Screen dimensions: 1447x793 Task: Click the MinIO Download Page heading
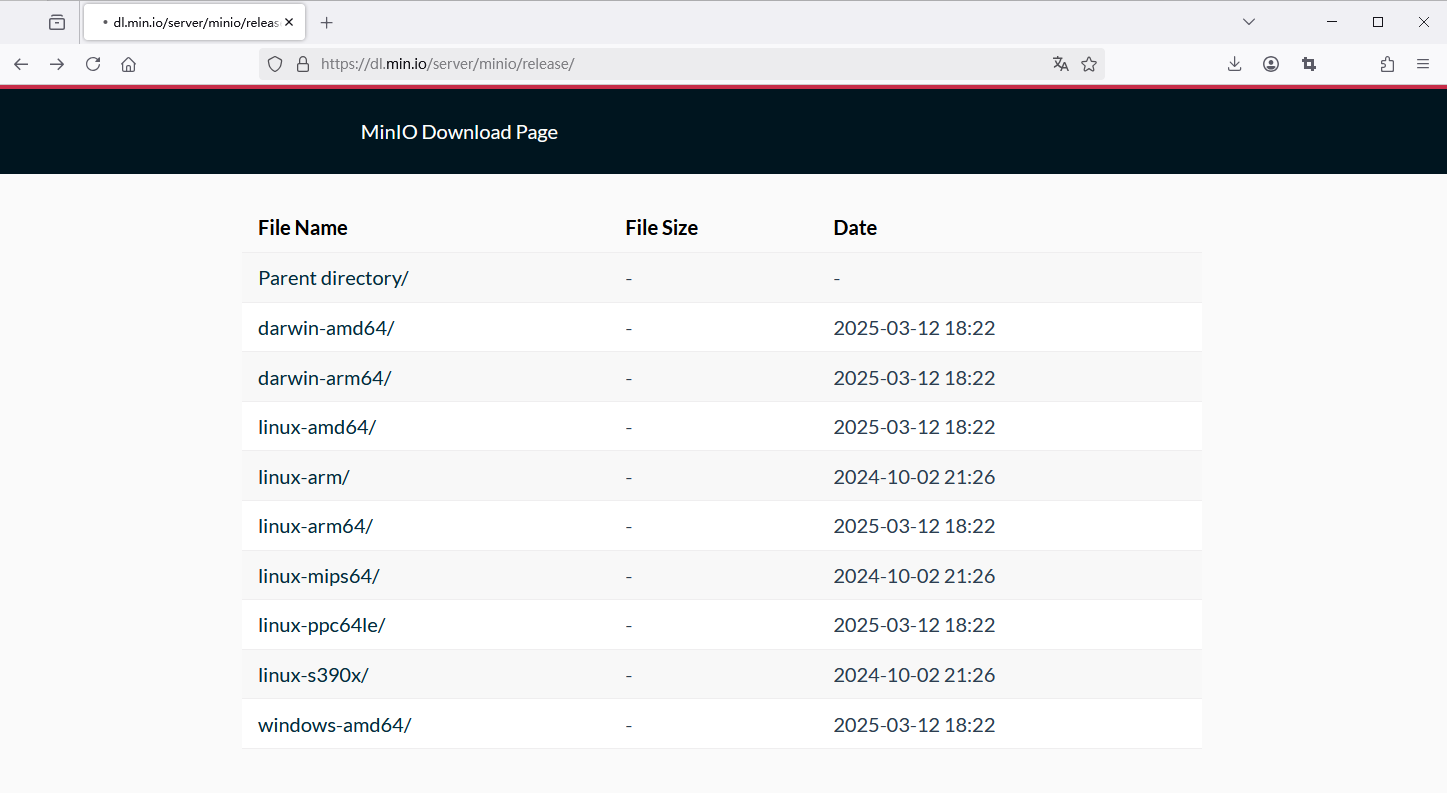point(459,132)
